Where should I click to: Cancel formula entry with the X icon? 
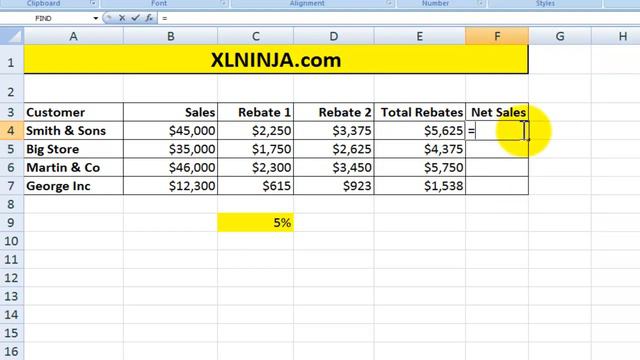tap(122, 18)
